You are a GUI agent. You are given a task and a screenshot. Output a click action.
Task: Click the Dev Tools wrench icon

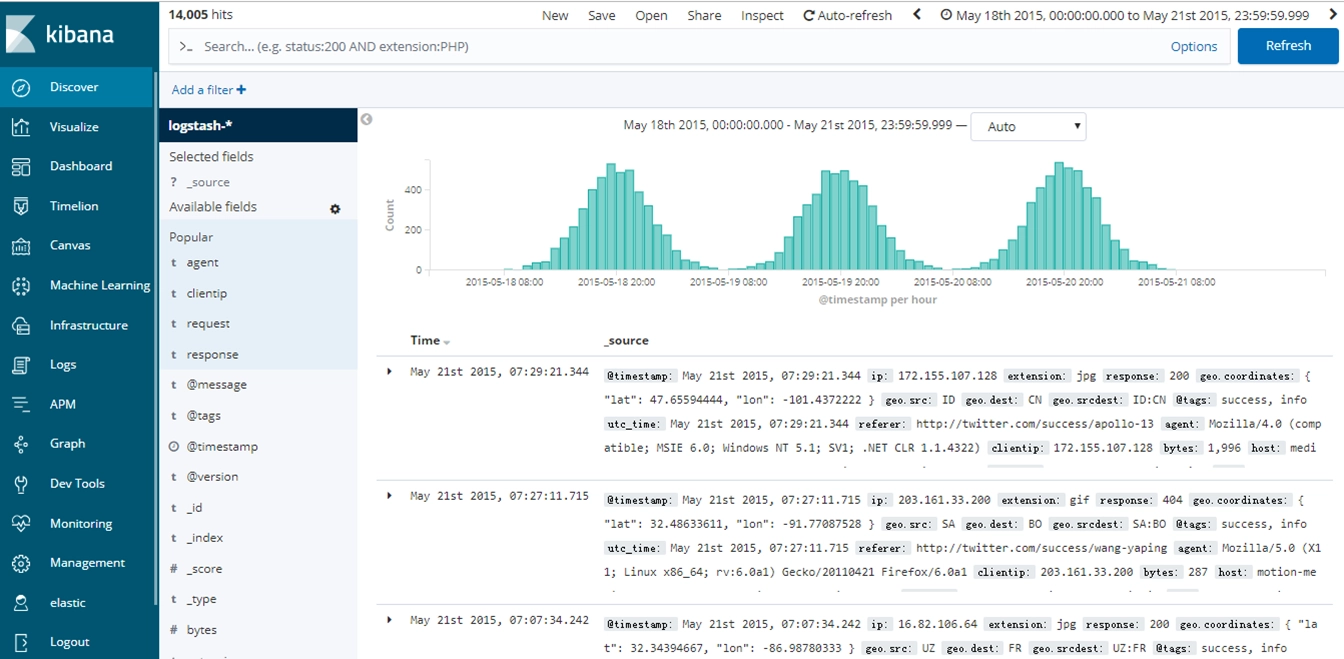pyautogui.click(x=21, y=483)
